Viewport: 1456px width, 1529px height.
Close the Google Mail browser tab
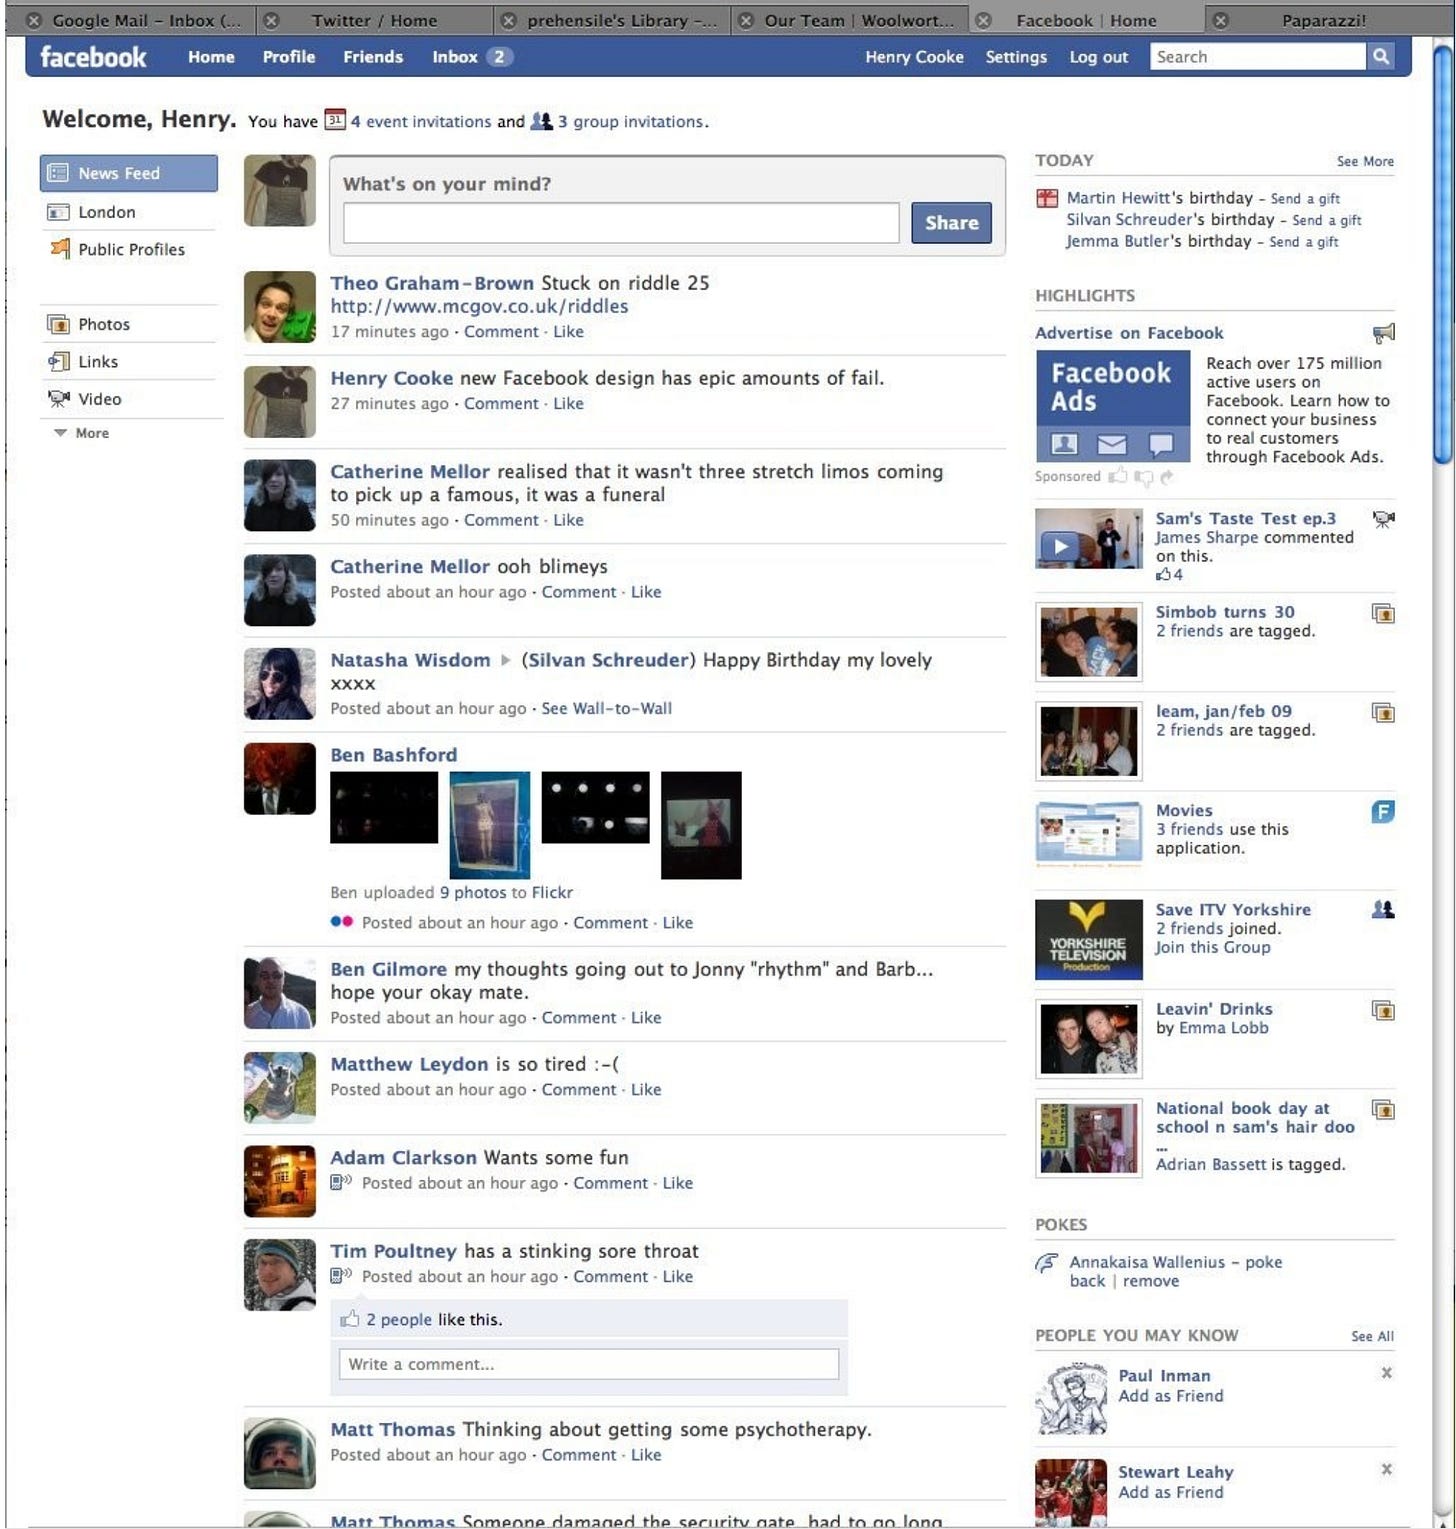point(34,20)
